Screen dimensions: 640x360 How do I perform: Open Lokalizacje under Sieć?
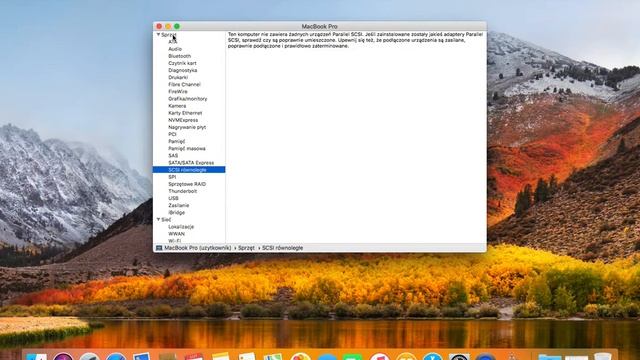click(181, 227)
